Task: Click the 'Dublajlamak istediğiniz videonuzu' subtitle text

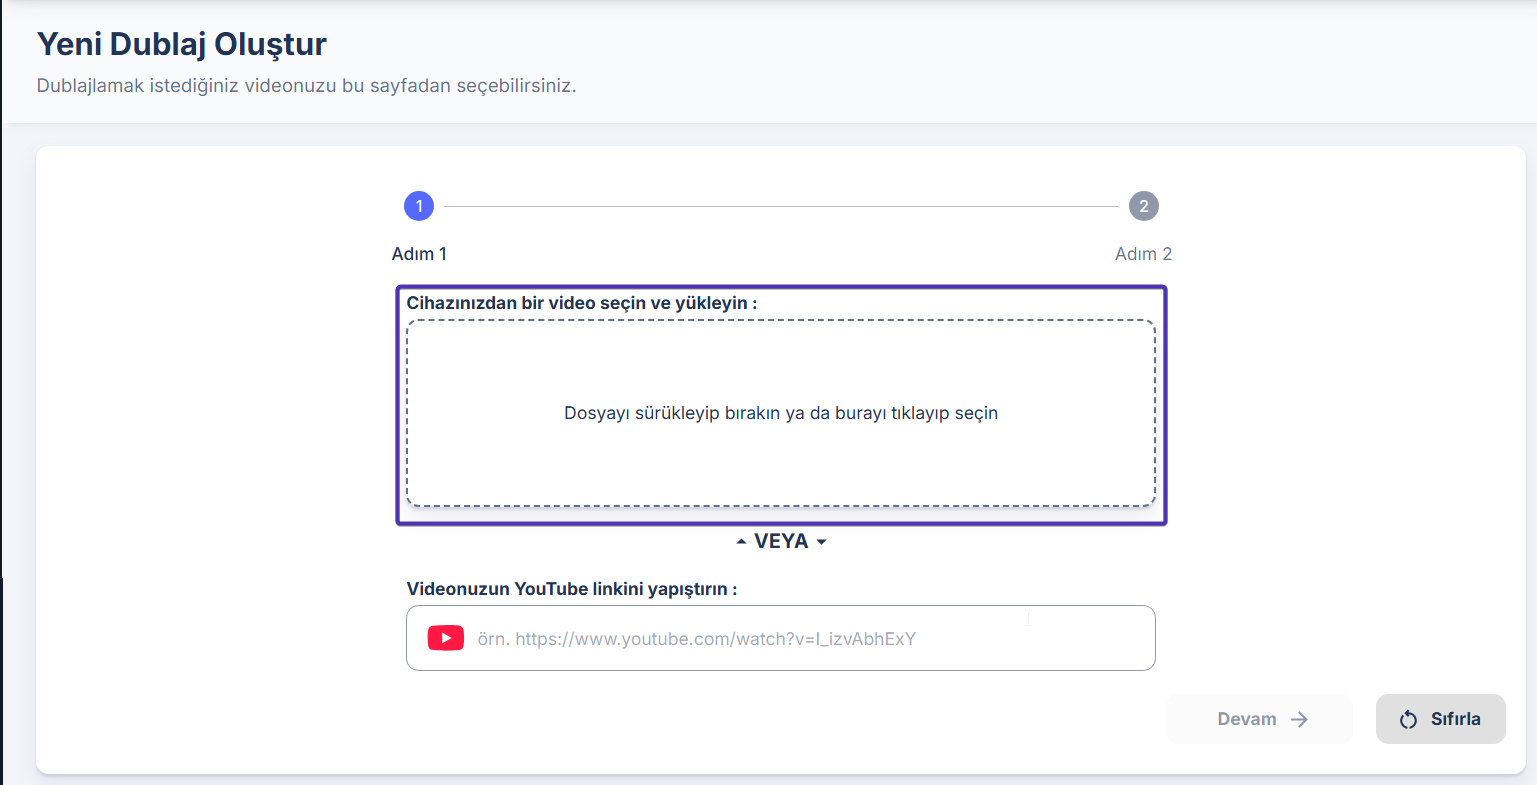Action: pos(306,86)
